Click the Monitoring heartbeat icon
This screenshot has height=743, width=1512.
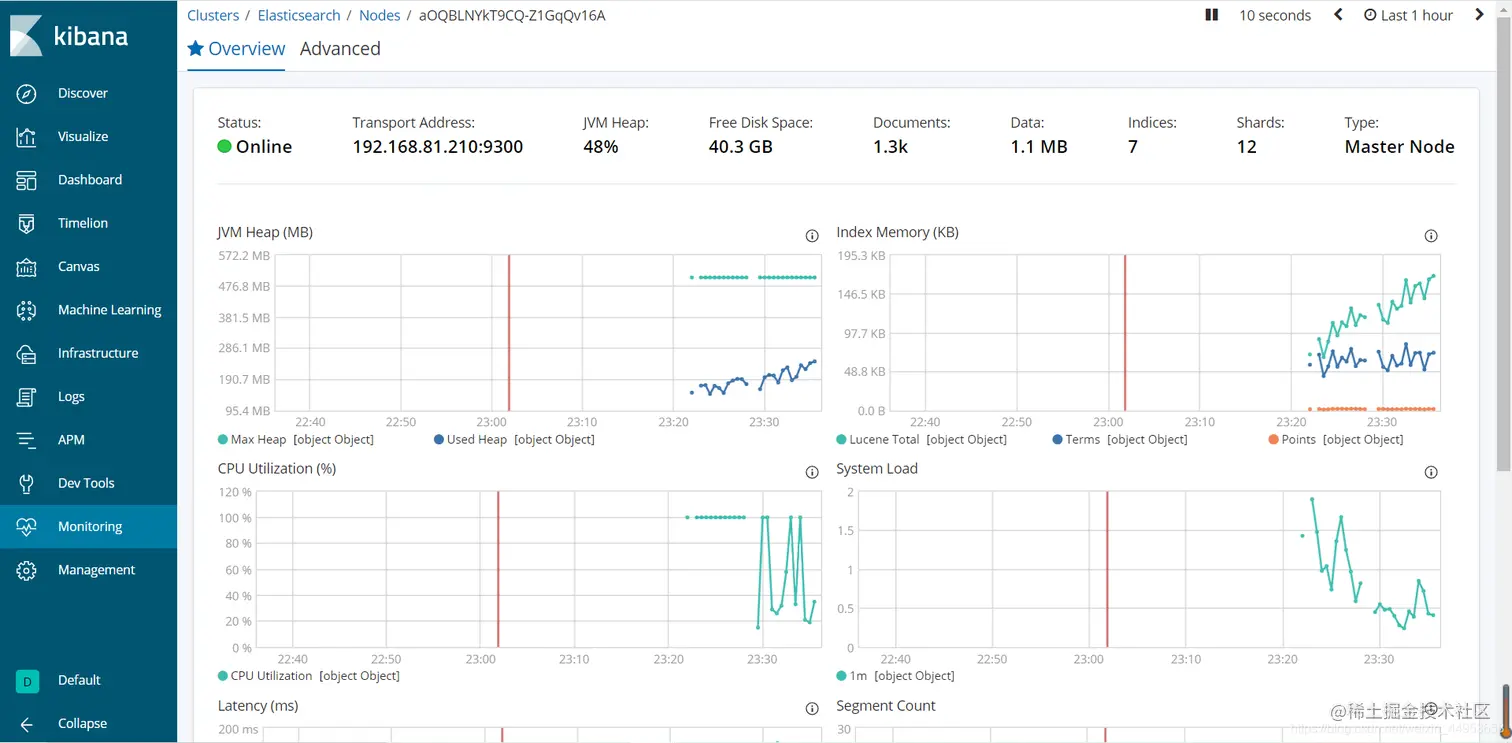coord(27,527)
